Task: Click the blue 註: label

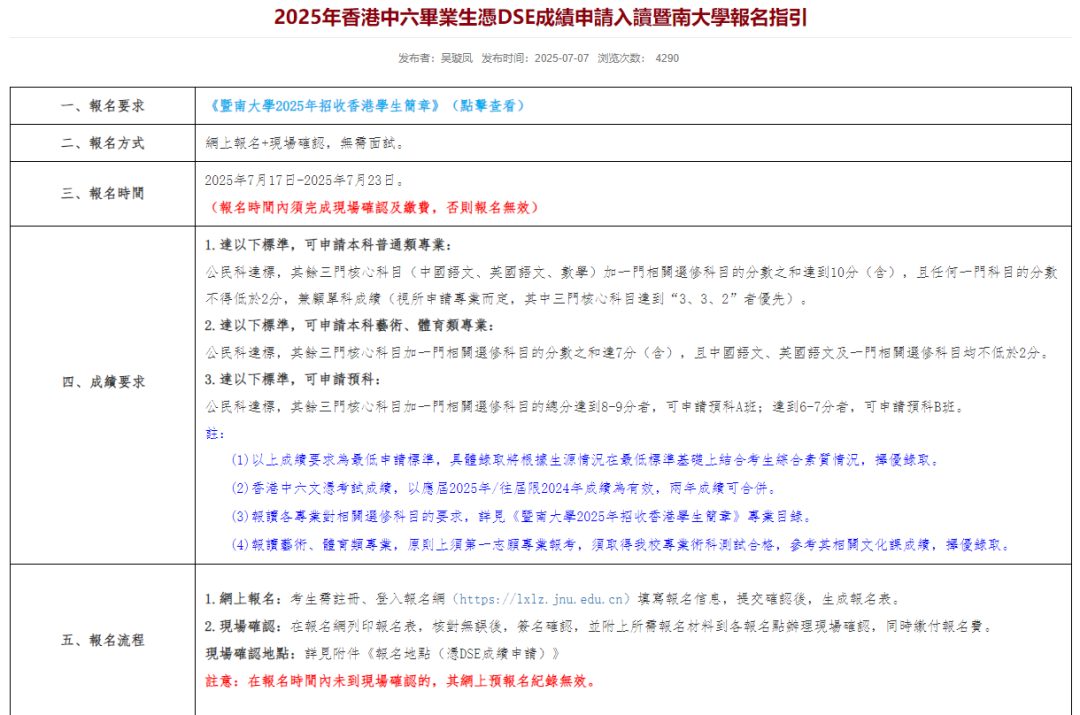Action: pyautogui.click(x=215, y=434)
